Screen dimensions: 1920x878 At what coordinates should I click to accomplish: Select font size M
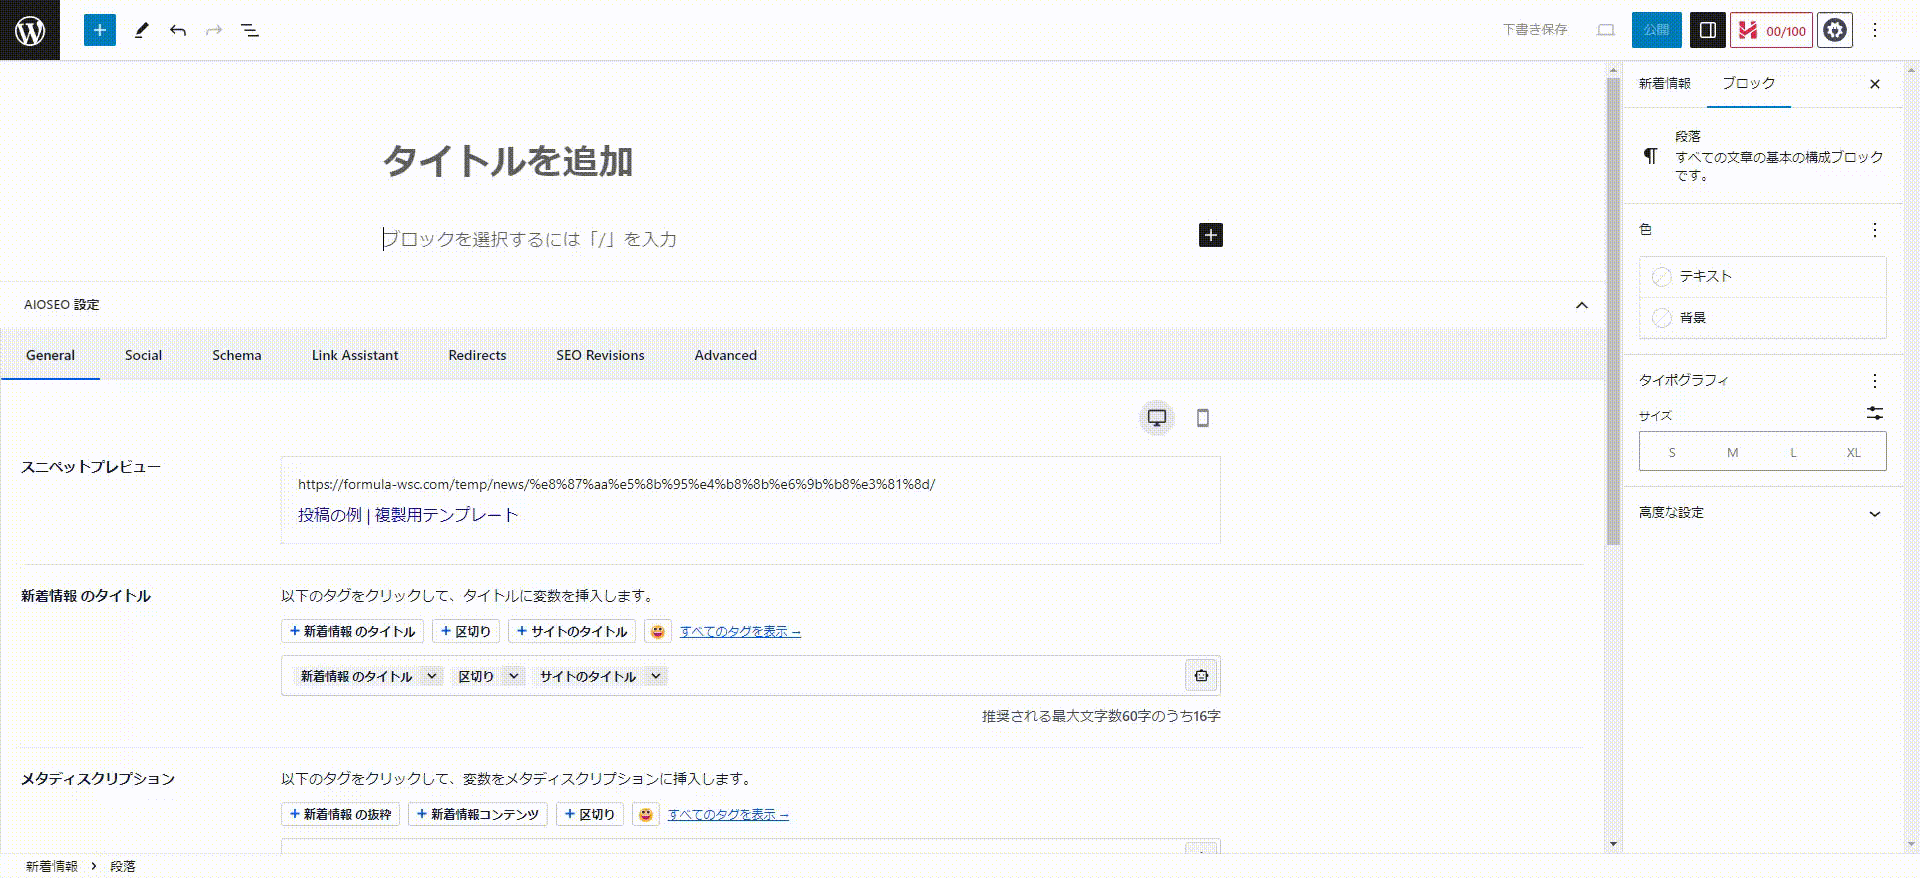click(1732, 453)
